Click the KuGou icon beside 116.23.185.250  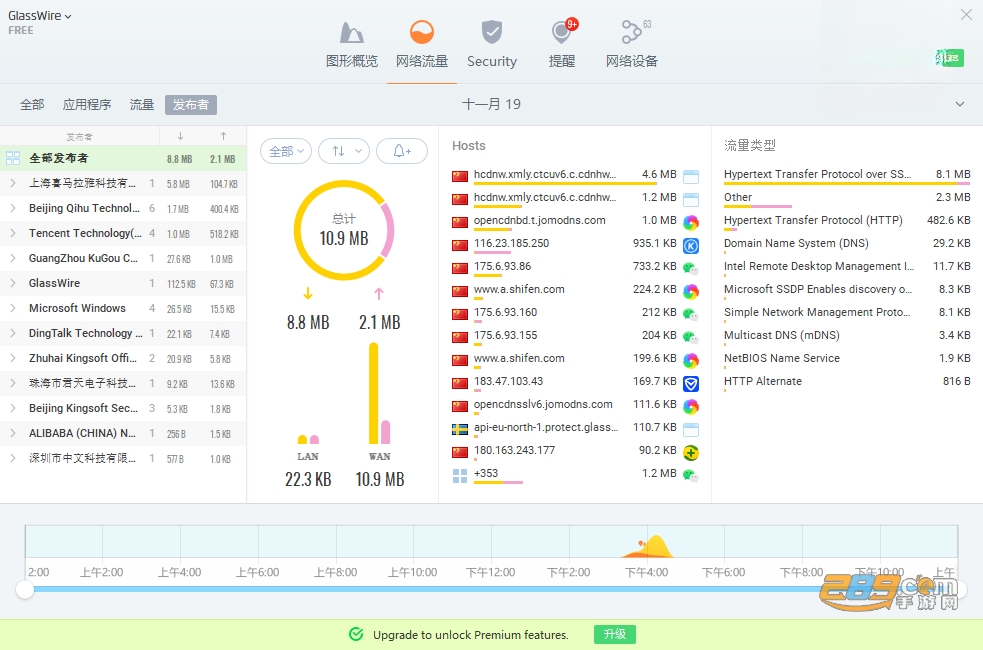point(691,246)
